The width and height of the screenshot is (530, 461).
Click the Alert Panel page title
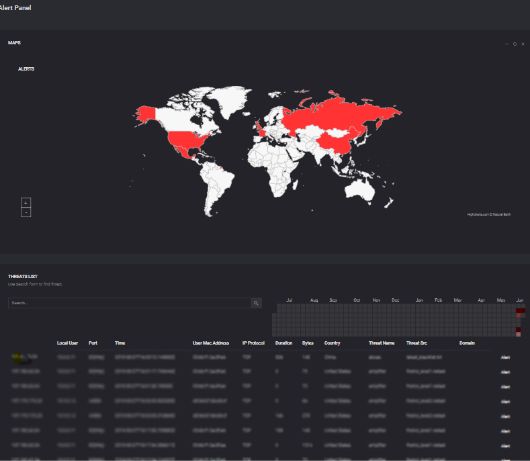click(x=16, y=7)
